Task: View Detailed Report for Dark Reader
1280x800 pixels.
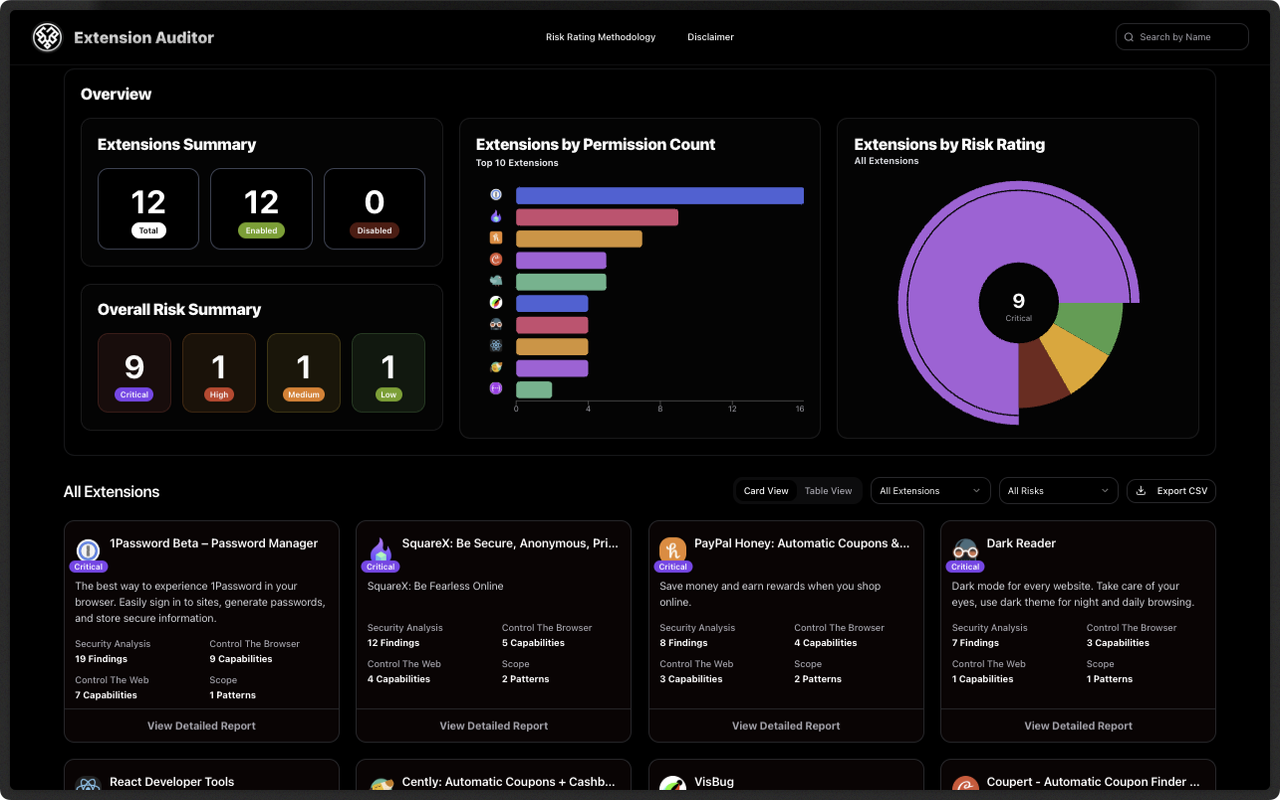Action: pyautogui.click(x=1078, y=726)
